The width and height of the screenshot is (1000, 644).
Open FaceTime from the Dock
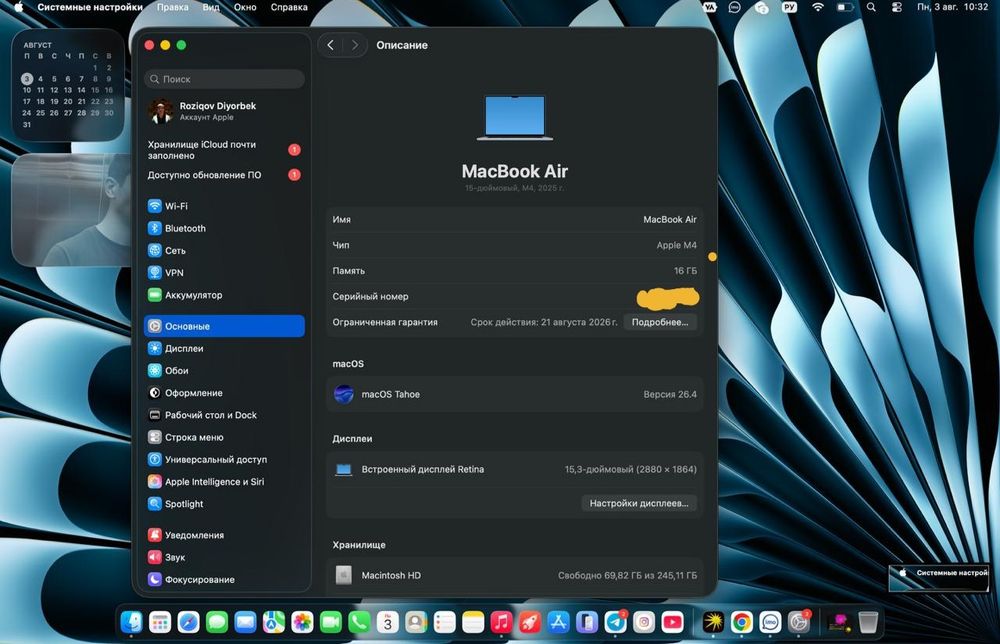click(x=330, y=622)
